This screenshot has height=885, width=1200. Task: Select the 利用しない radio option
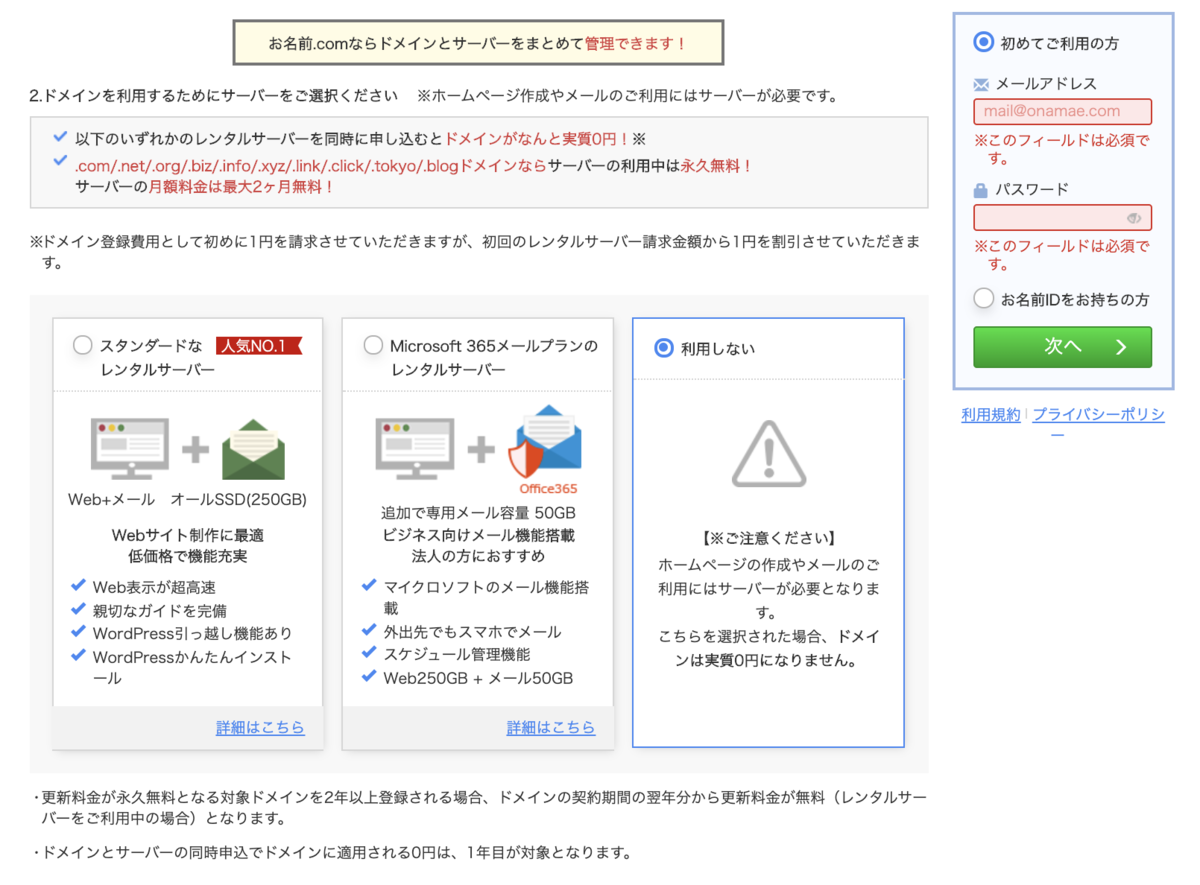click(663, 348)
